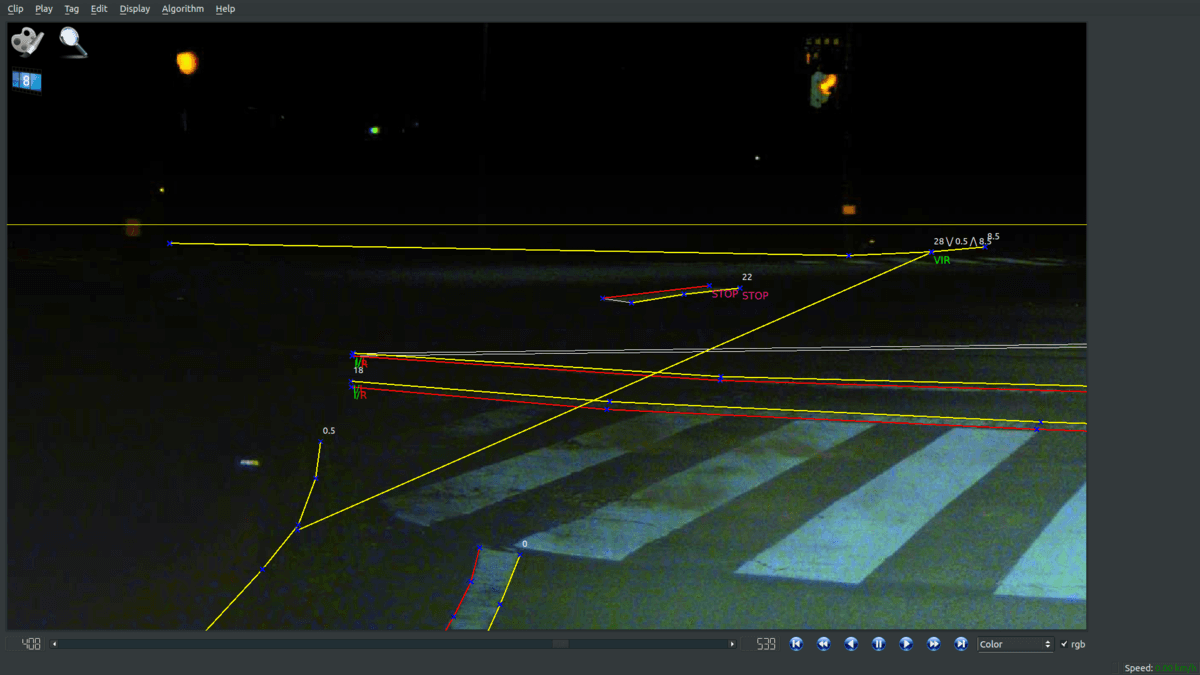This screenshot has width=1200, height=675.
Task: Click the timeline scrollbar handle
Action: click(x=560, y=644)
